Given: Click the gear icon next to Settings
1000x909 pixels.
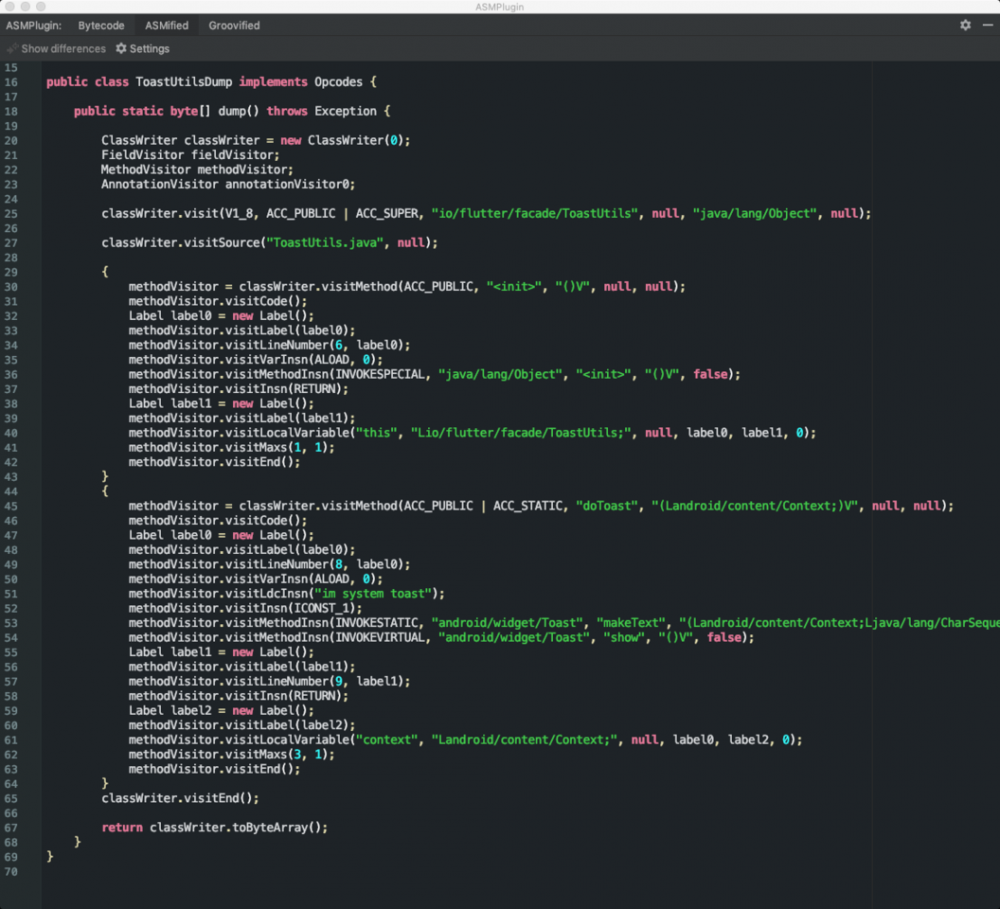Looking at the screenshot, I should click(x=121, y=48).
